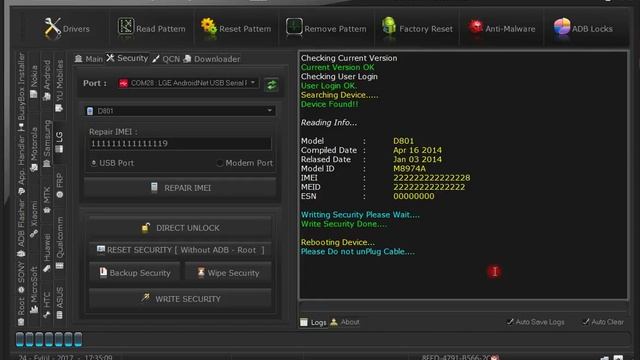Screen dimensions: 640x360
Task: Open the App Handler vertical tab
Action: coord(21,164)
